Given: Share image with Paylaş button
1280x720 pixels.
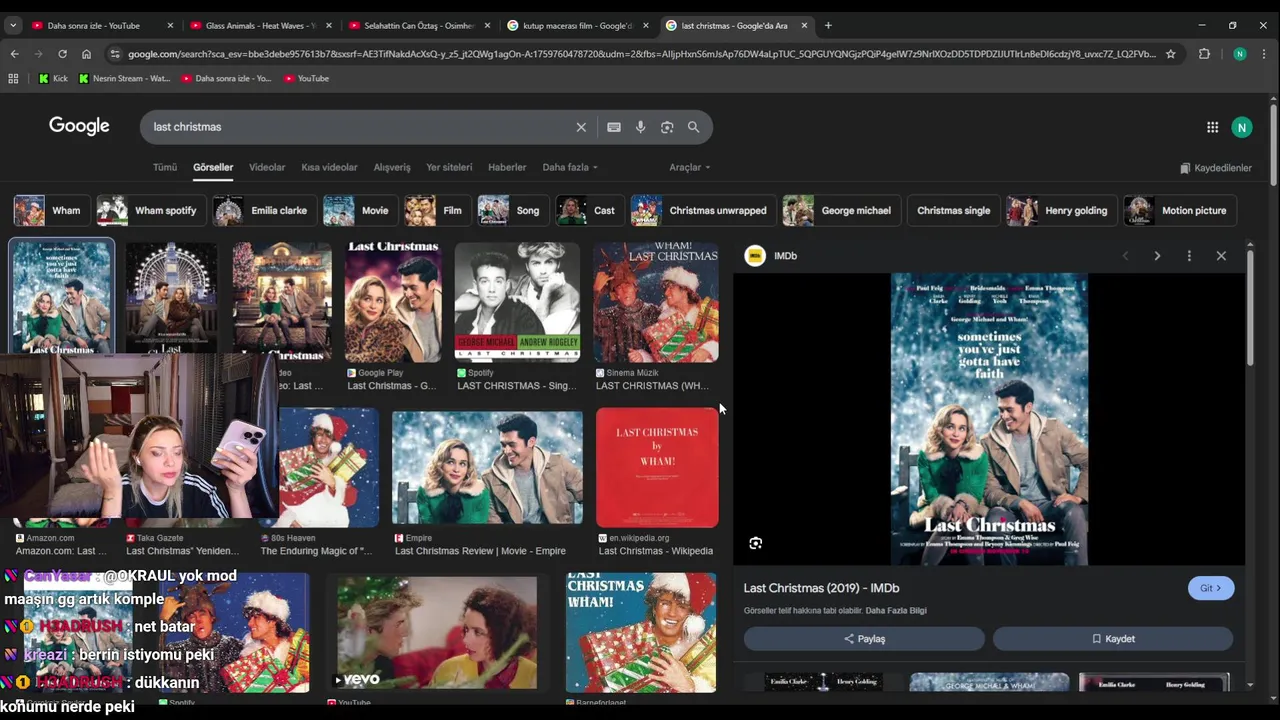Looking at the screenshot, I should pos(864,639).
